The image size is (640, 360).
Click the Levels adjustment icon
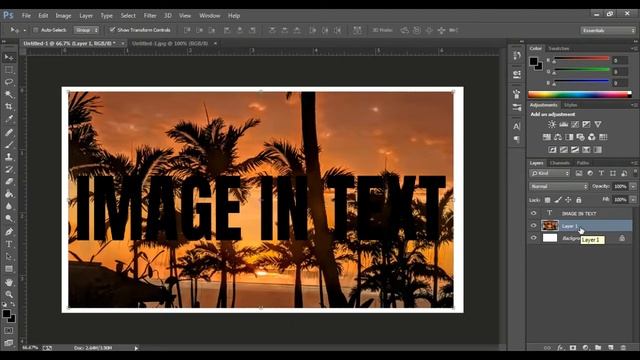[x=564, y=124]
